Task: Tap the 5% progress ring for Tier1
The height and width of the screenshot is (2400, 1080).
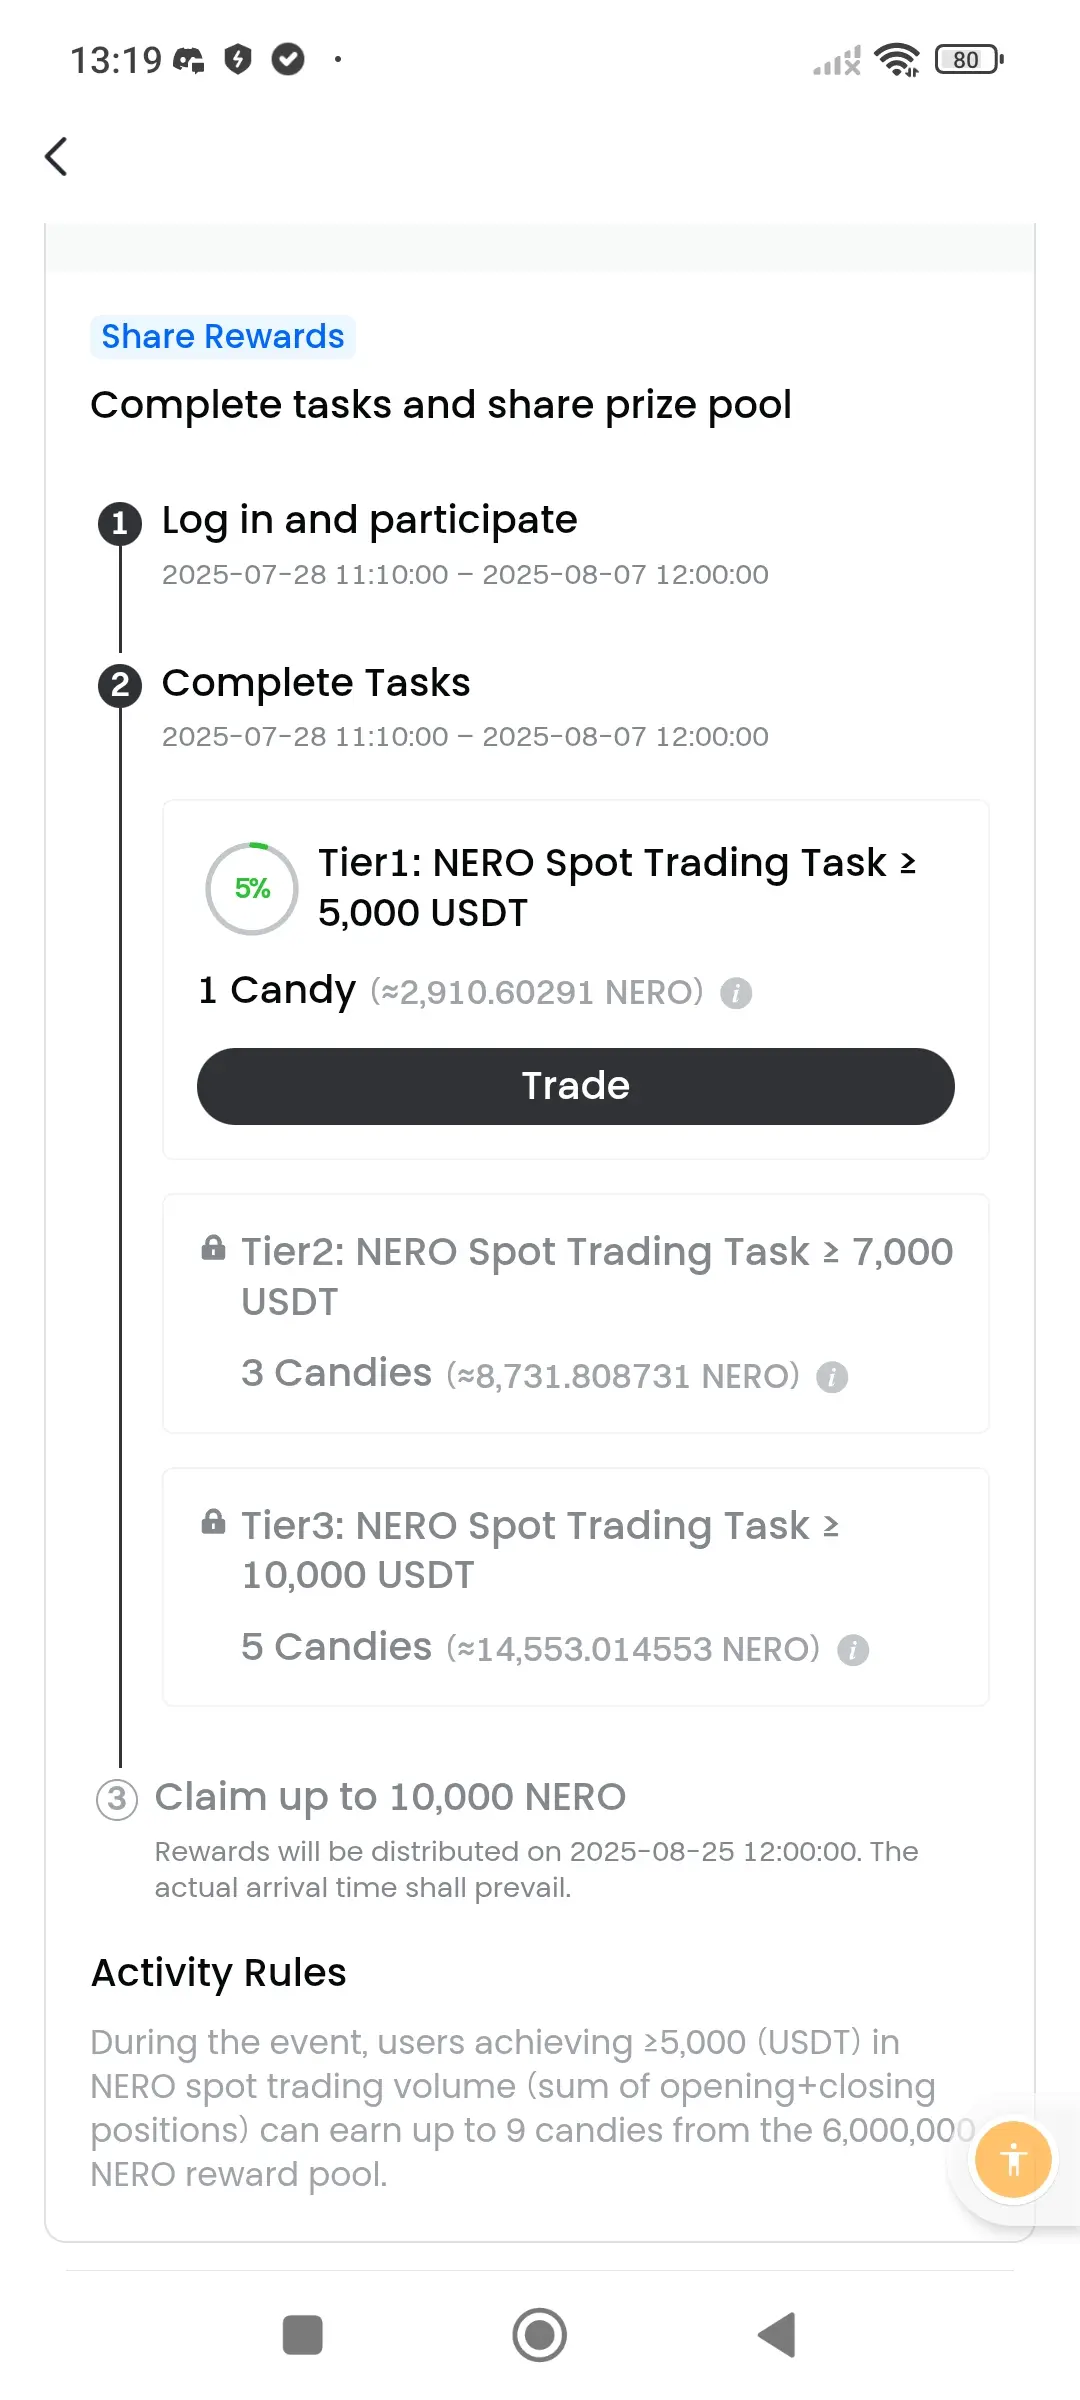Action: pyautogui.click(x=252, y=889)
